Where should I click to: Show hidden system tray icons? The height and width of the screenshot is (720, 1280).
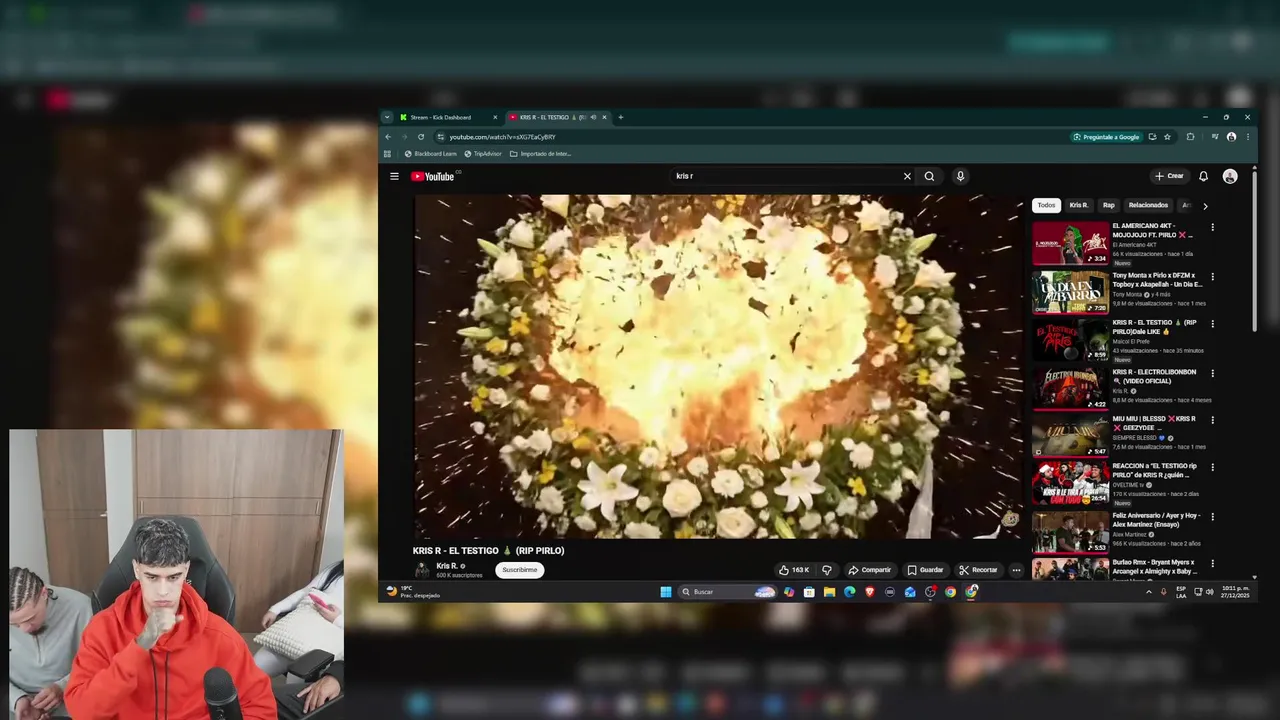1148,592
